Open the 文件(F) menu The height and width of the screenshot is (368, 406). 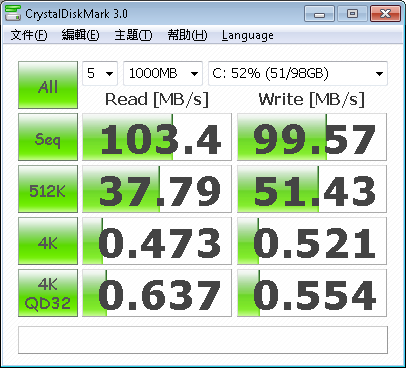[x=29, y=35]
